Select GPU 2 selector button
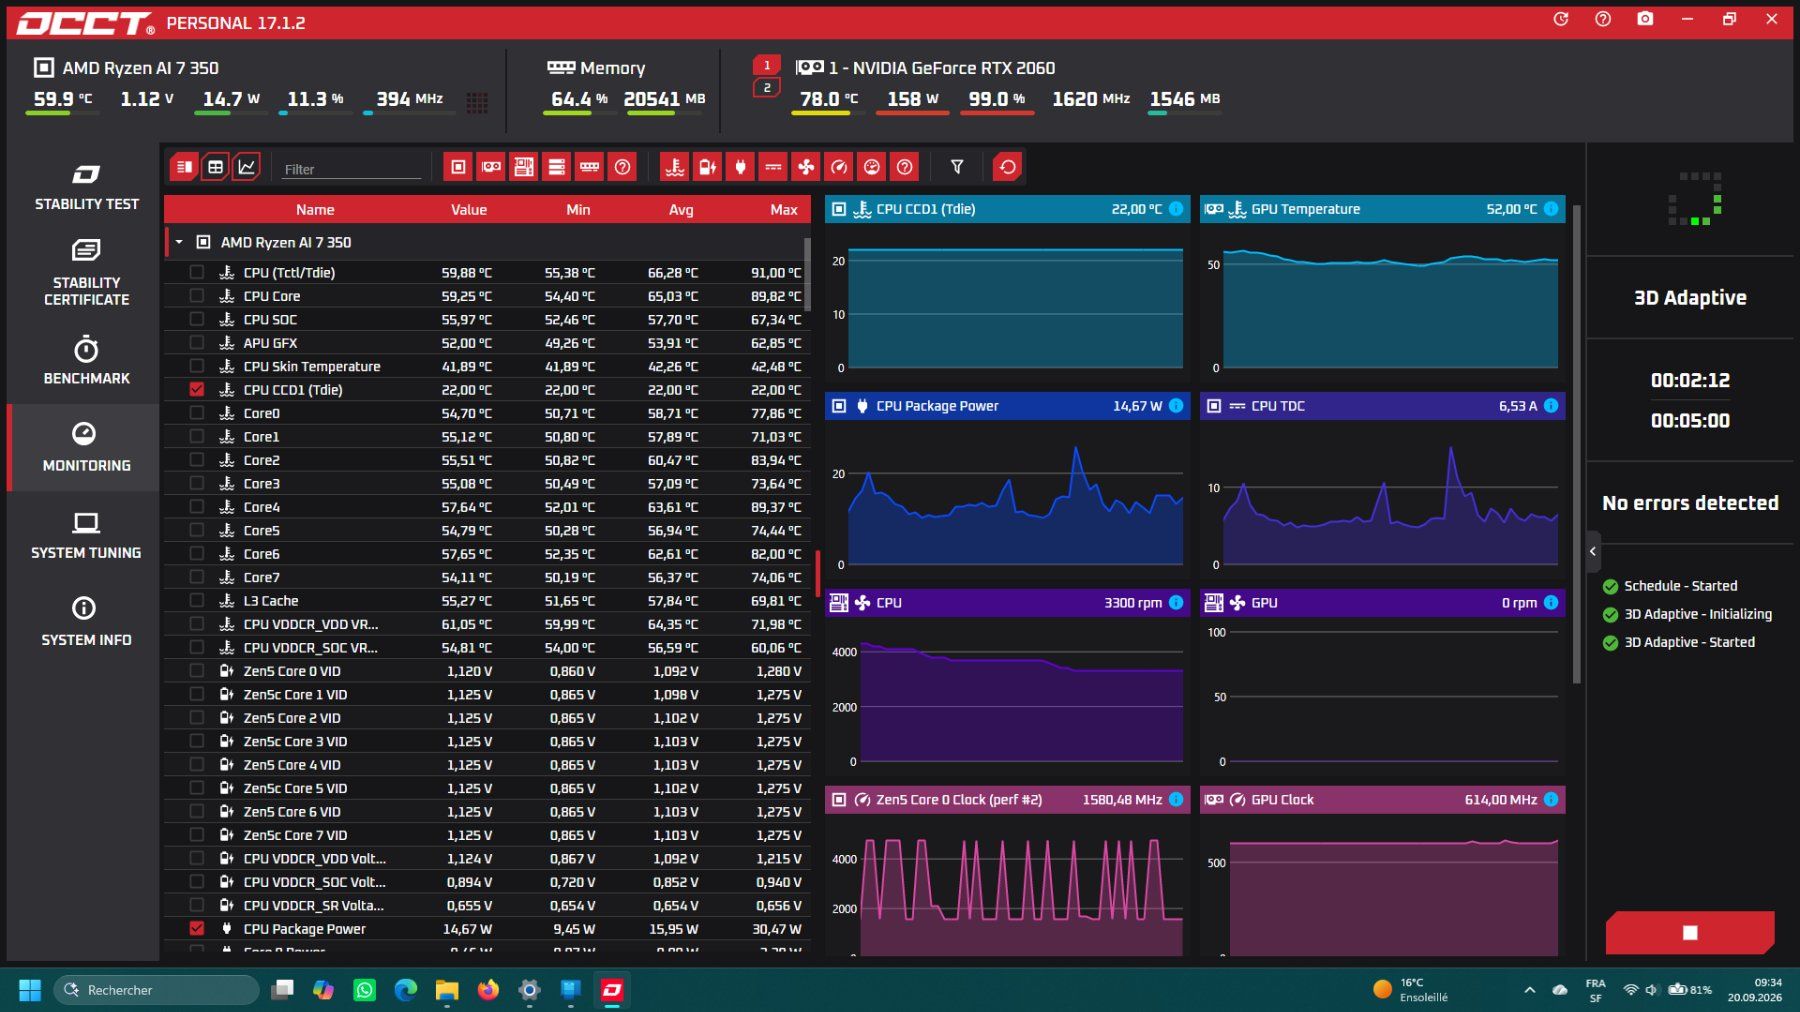This screenshot has height=1012, width=1800. (767, 88)
